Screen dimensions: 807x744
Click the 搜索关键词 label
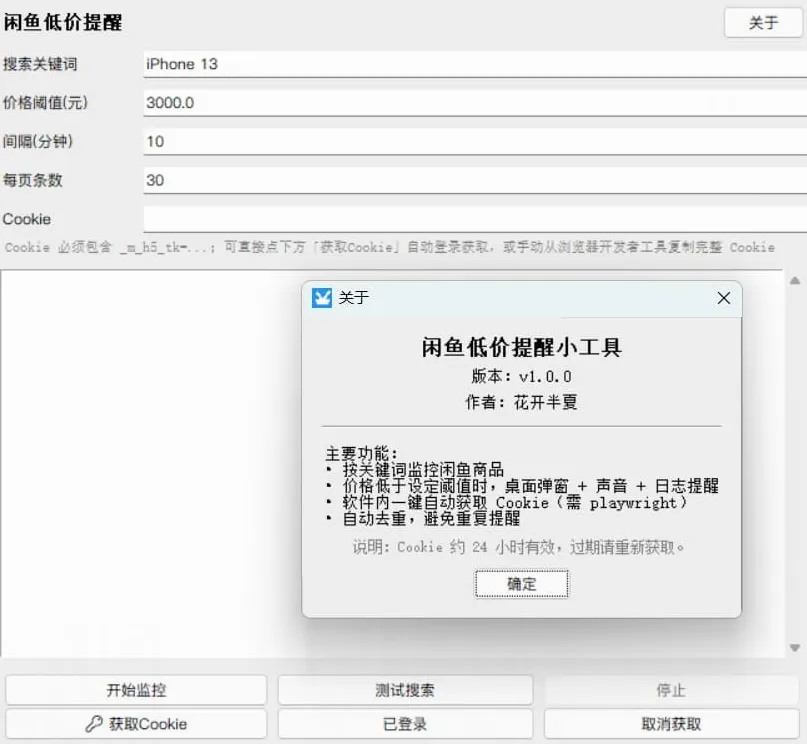[40, 64]
